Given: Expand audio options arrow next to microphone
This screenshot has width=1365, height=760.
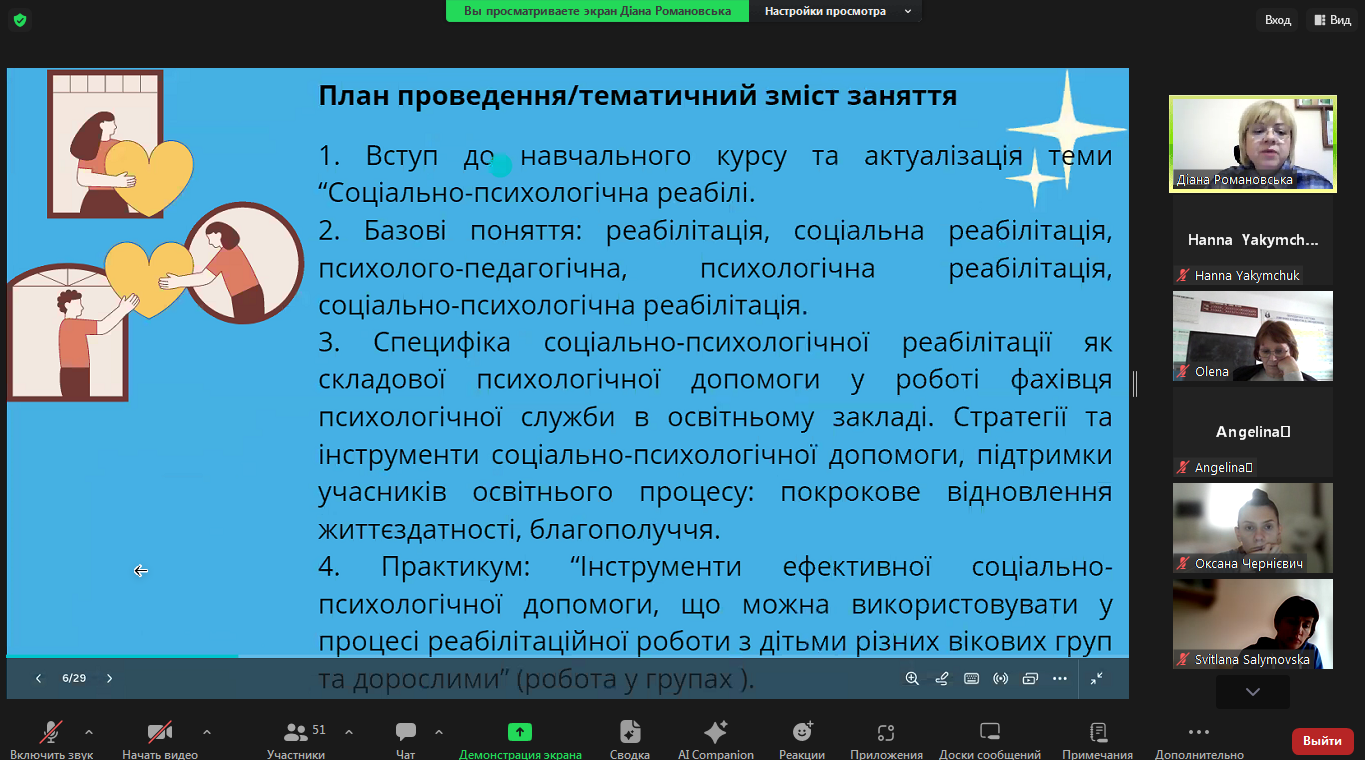Looking at the screenshot, I should (x=89, y=732).
